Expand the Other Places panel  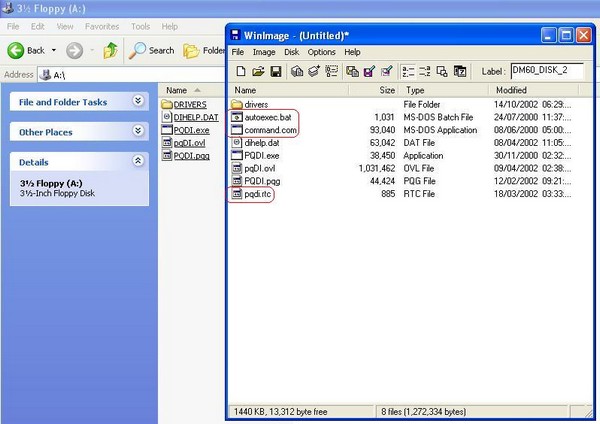tap(138, 131)
